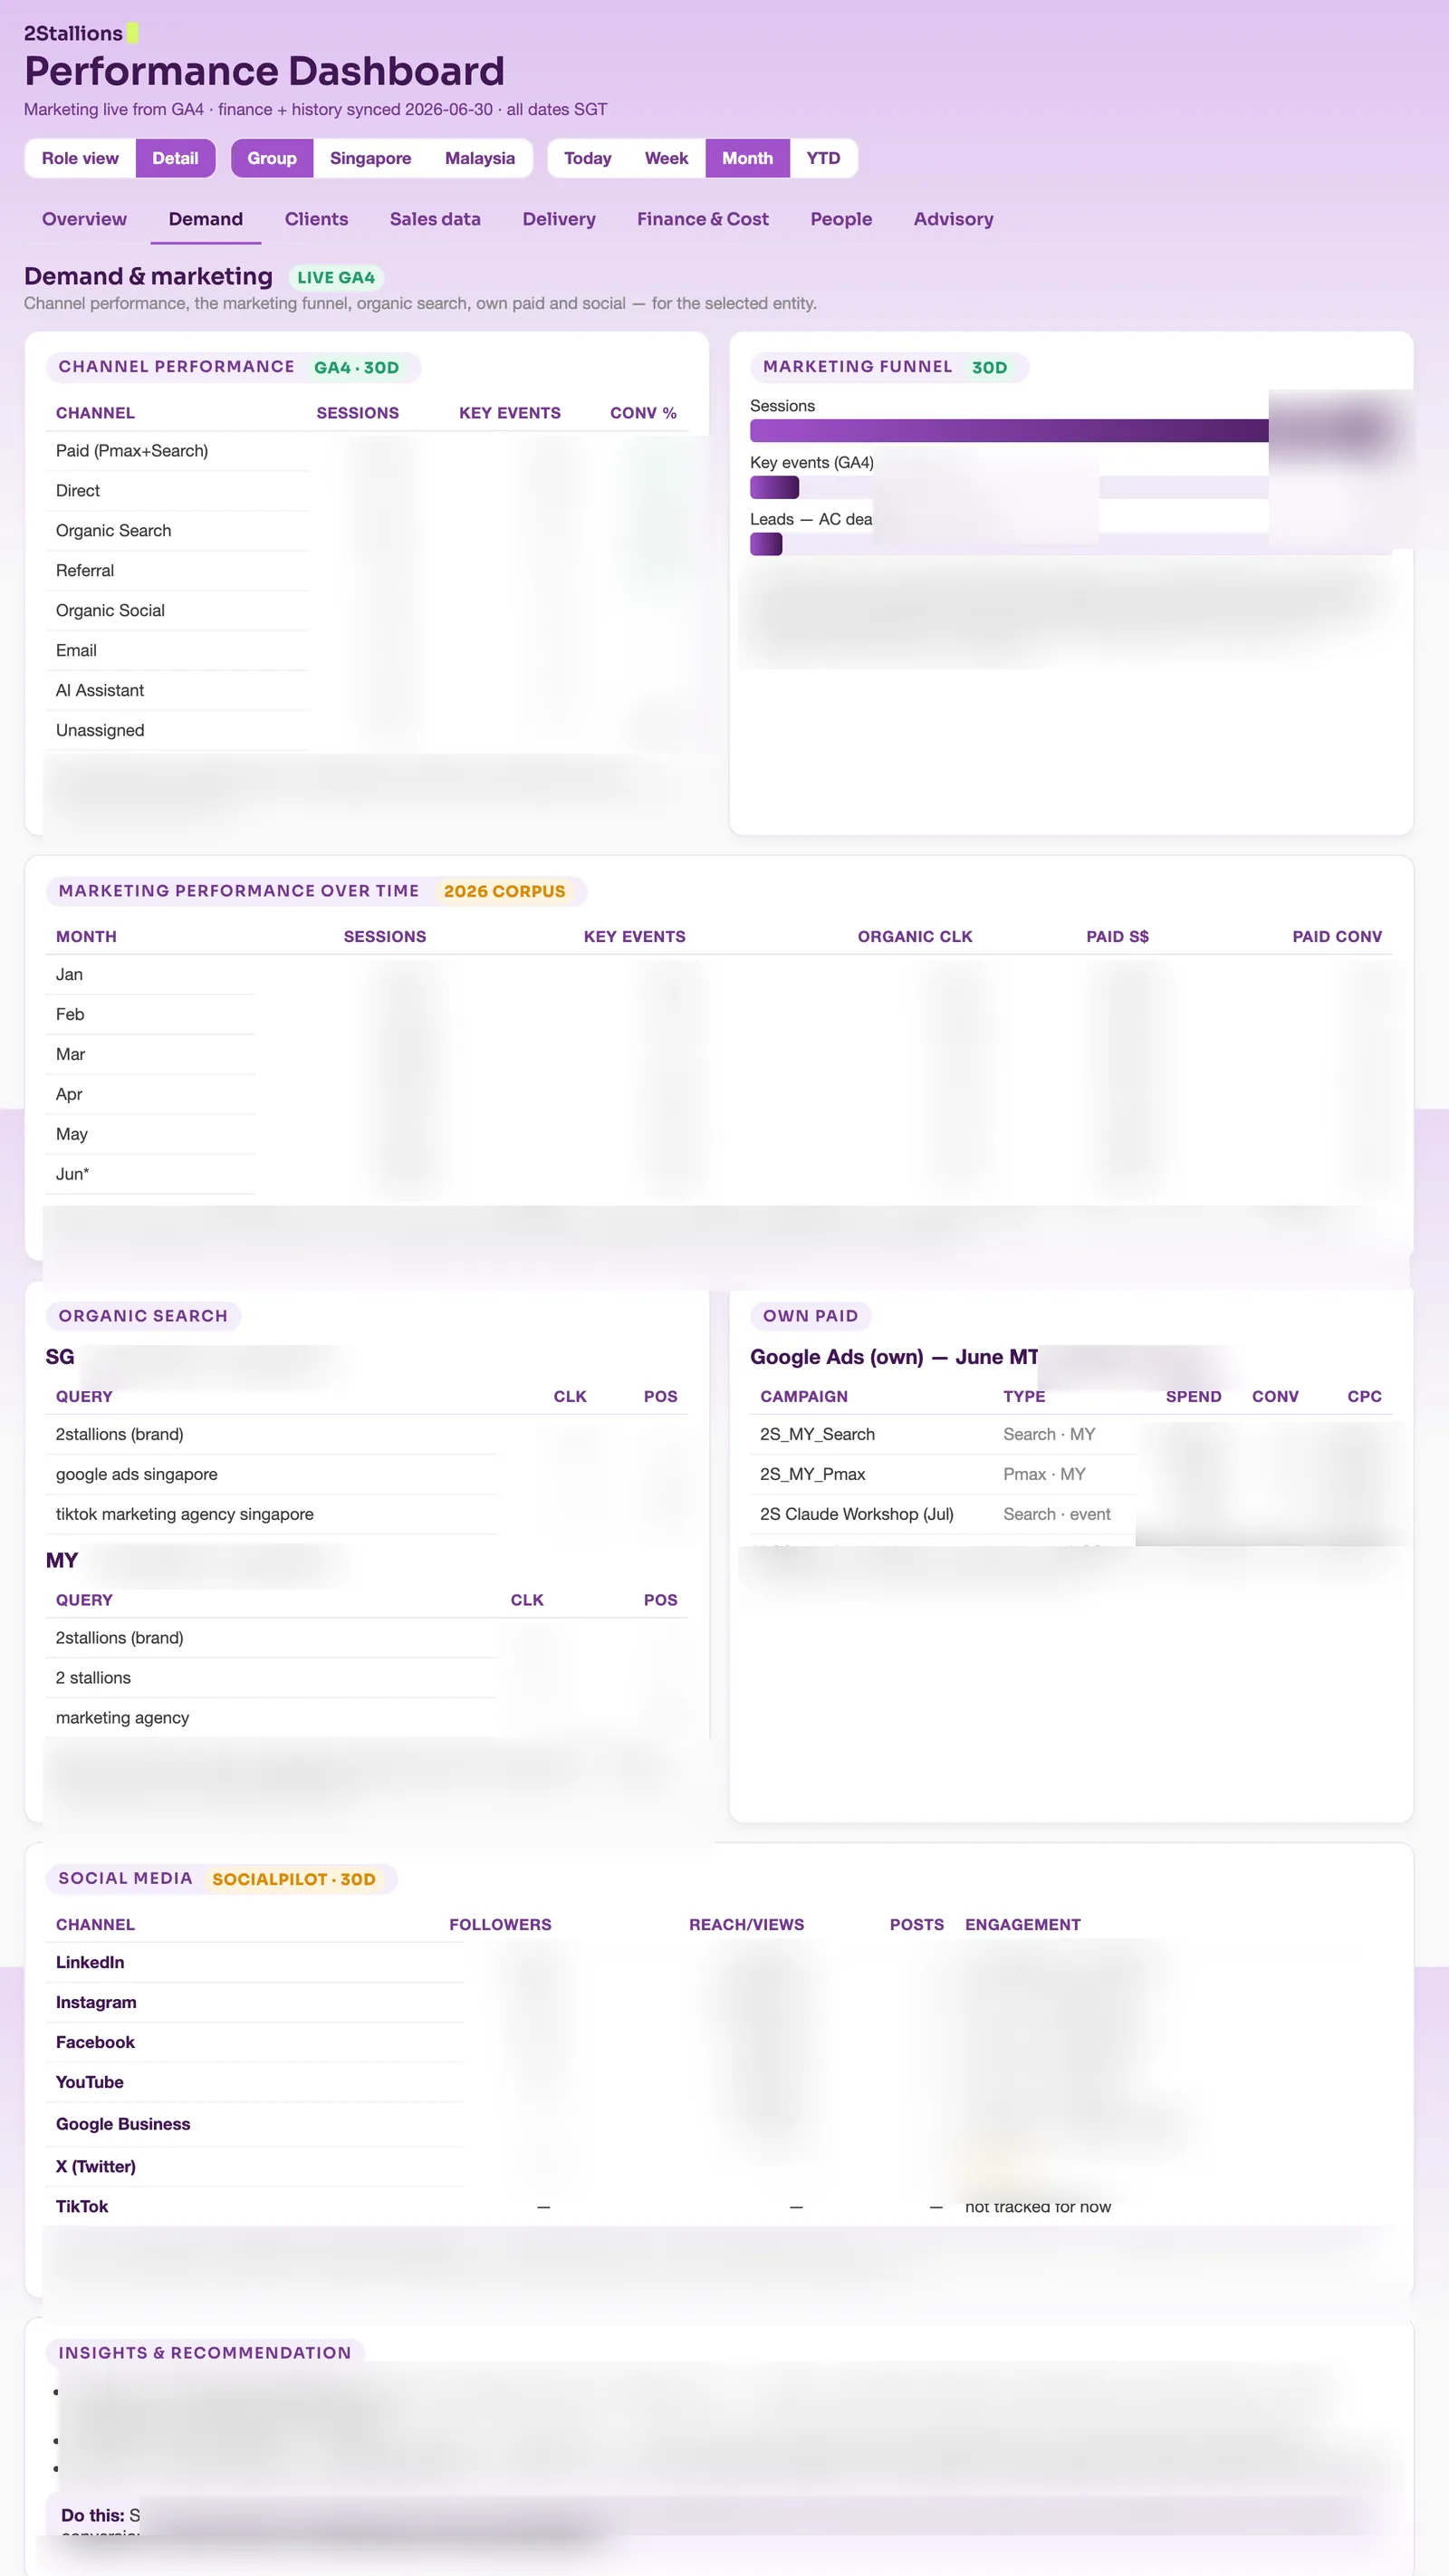Click the LinkedIn social channel row
The image size is (1449, 2576).
point(719,1963)
